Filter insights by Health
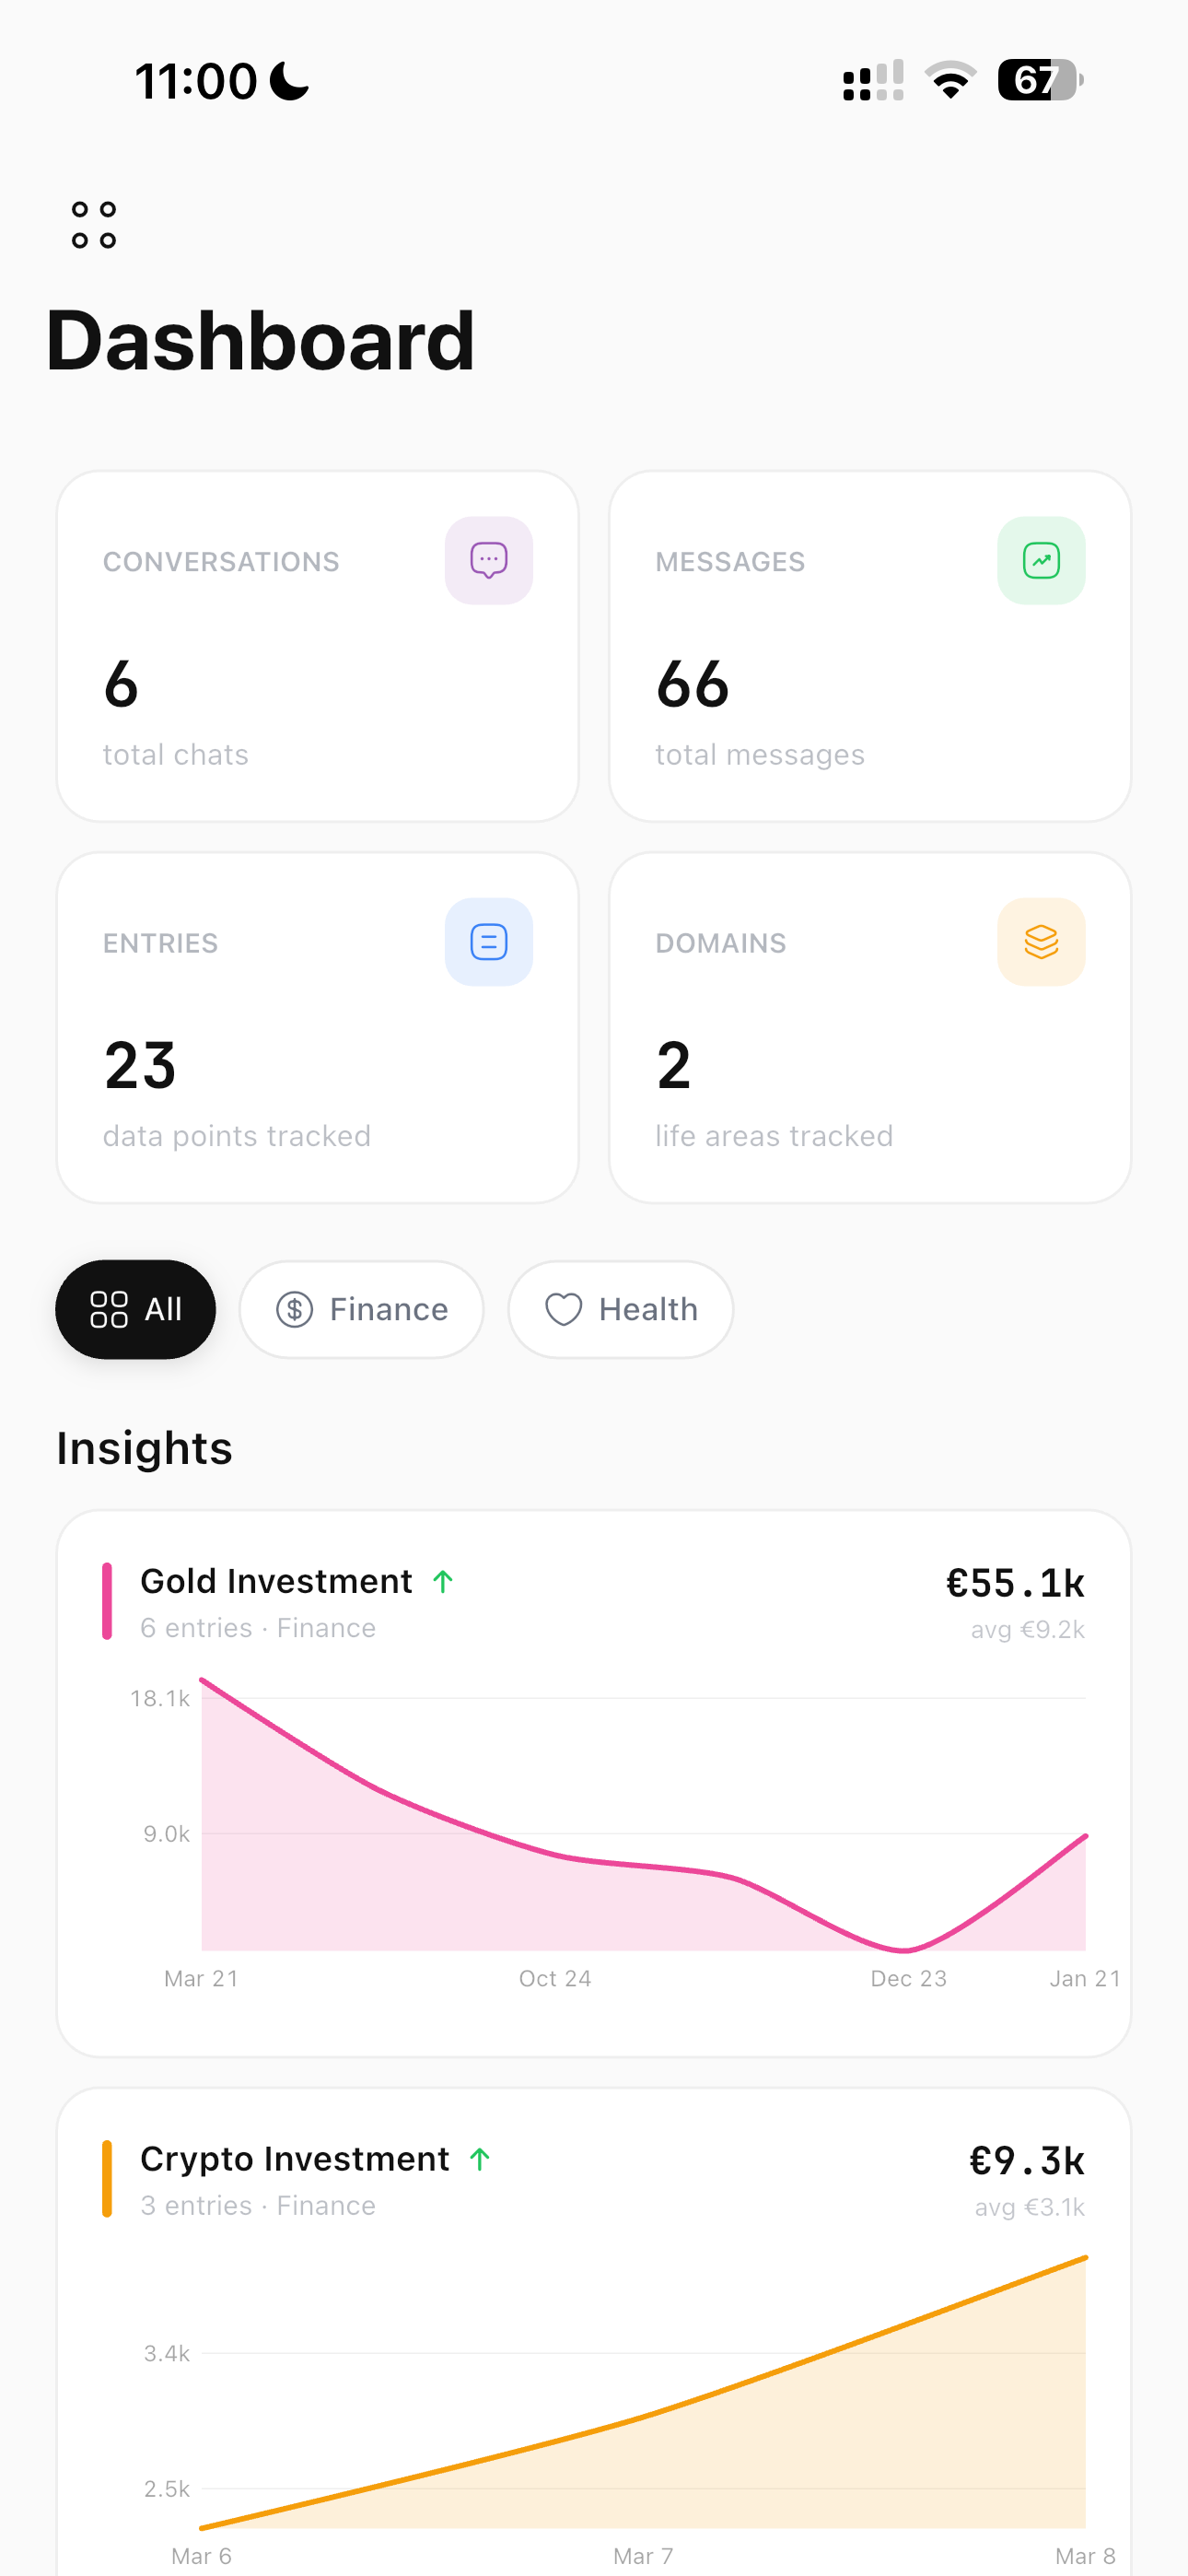Viewport: 1188px width, 2576px height. coord(620,1309)
